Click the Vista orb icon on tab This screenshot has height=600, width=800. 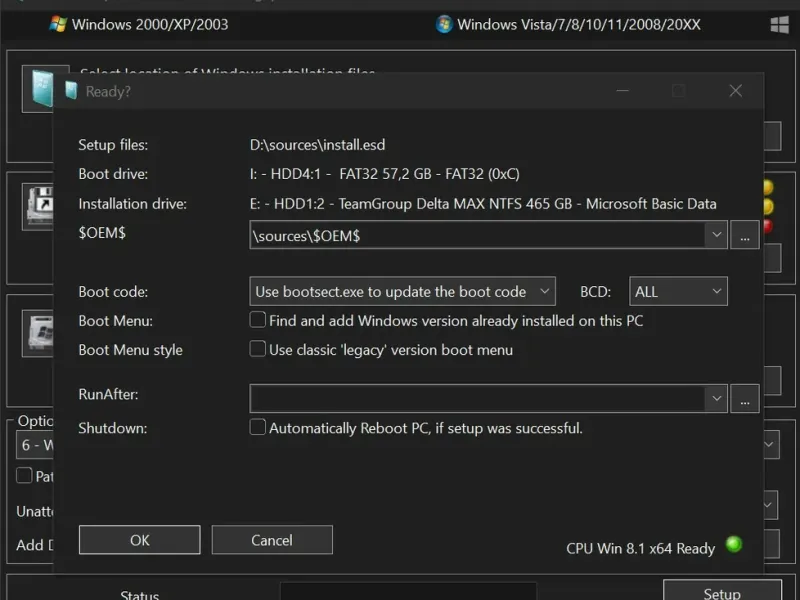444,24
